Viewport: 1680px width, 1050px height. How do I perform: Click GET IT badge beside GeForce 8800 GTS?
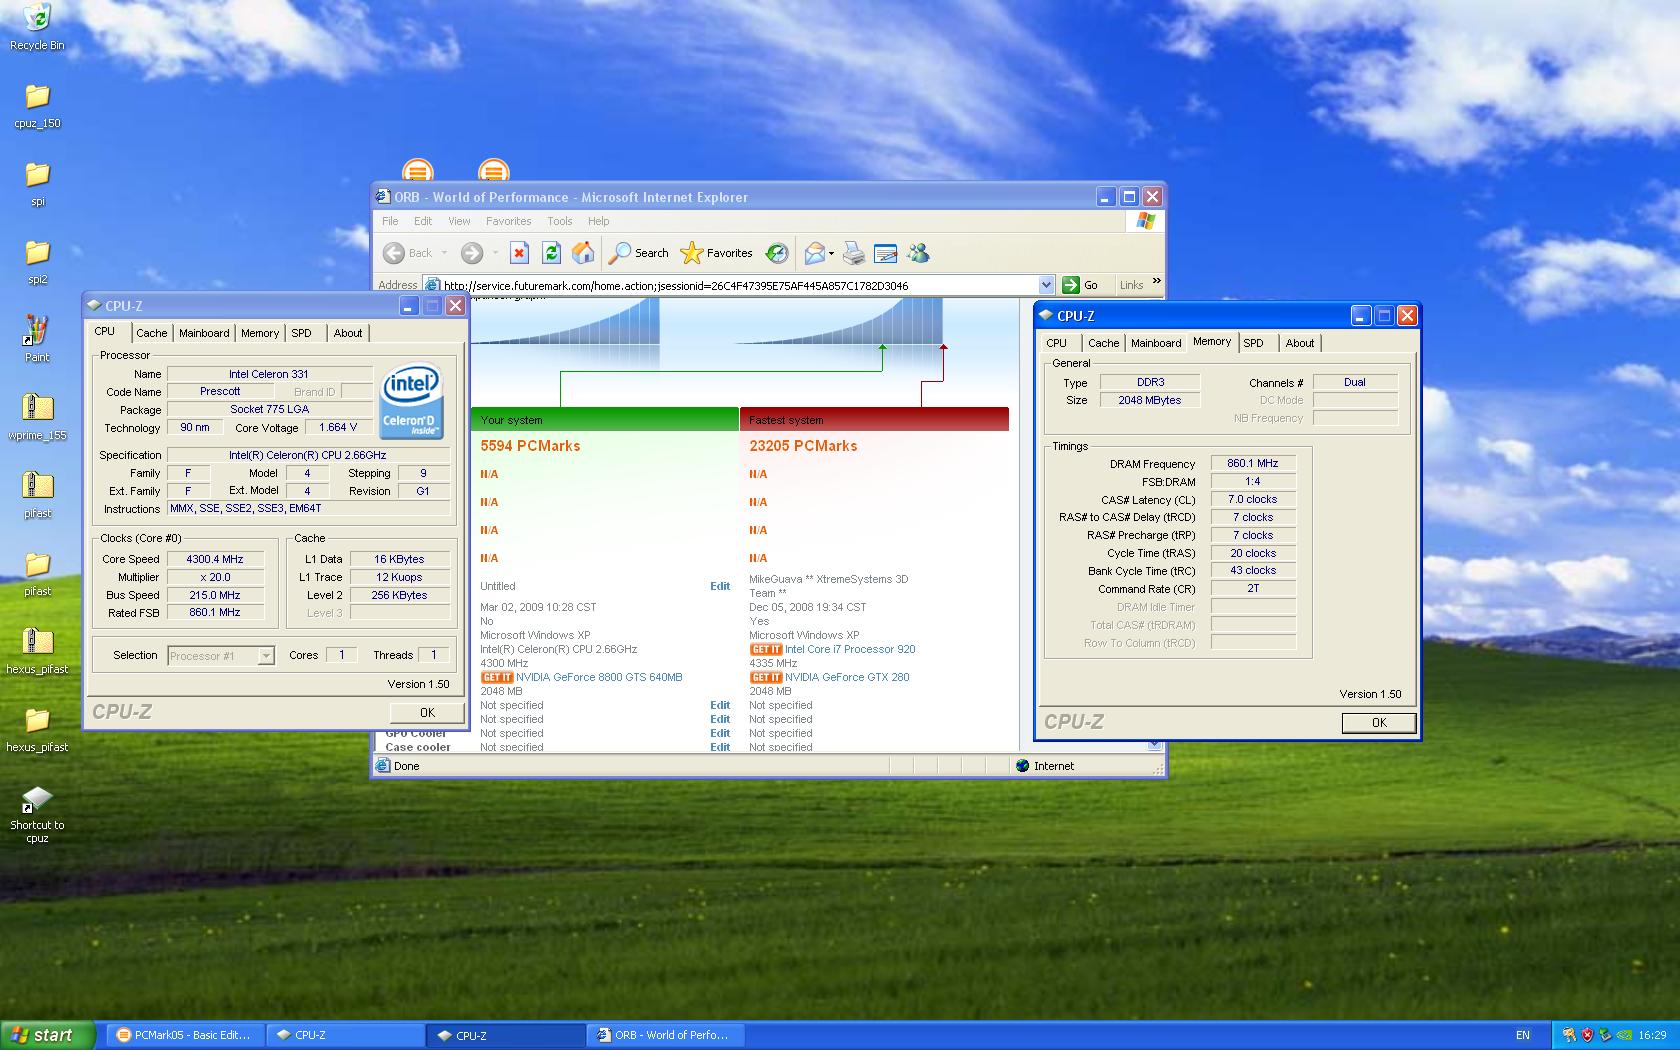coord(497,677)
